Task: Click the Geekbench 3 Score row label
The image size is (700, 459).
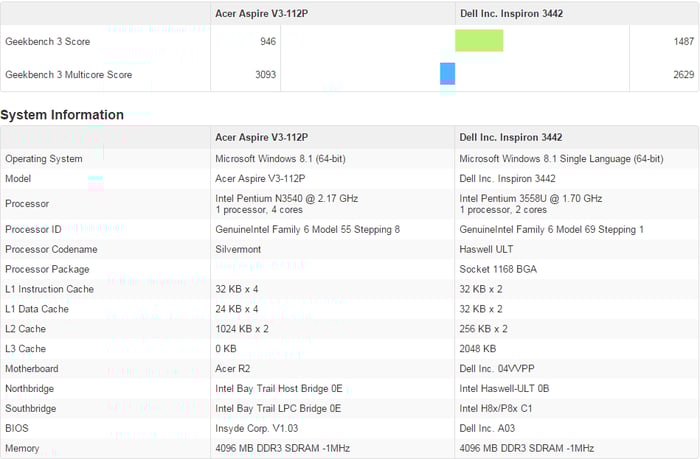Action: point(50,42)
